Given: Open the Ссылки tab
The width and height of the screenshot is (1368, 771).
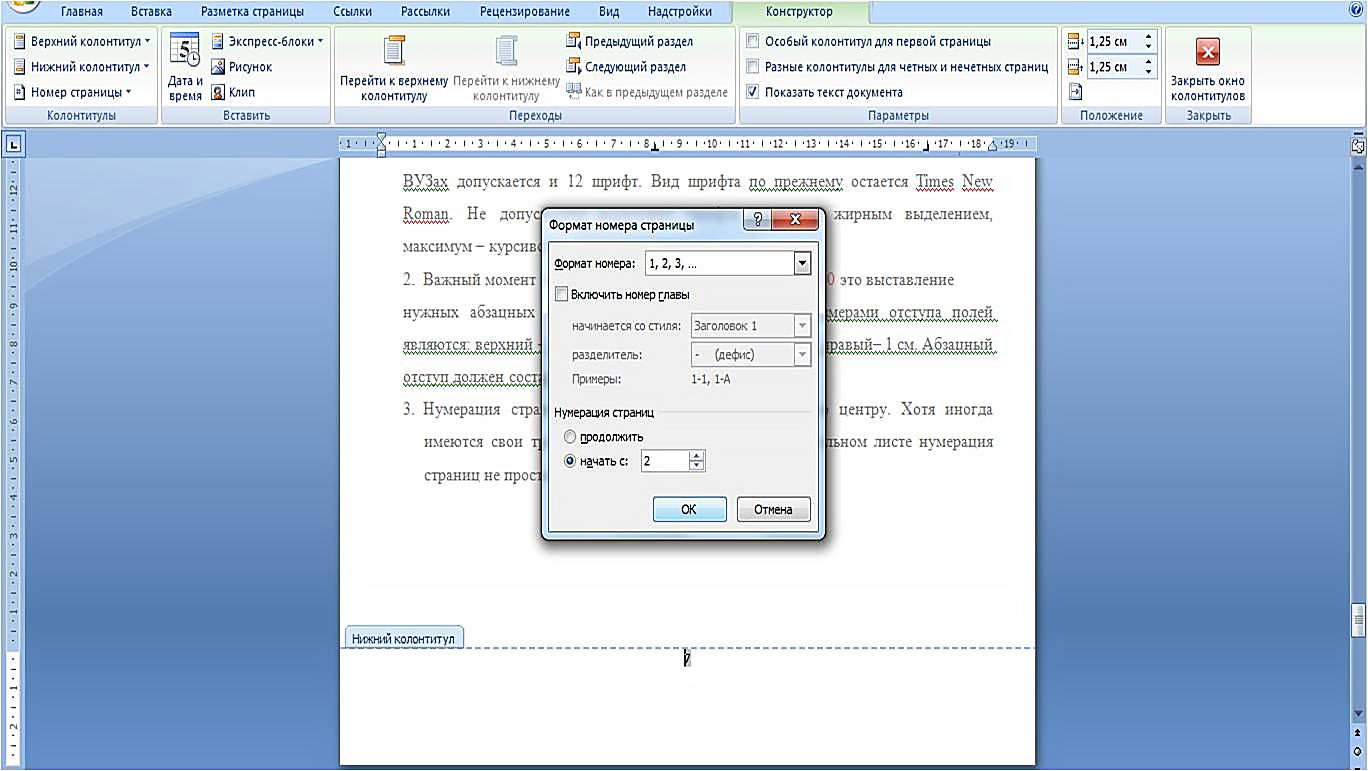Looking at the screenshot, I should (x=352, y=12).
